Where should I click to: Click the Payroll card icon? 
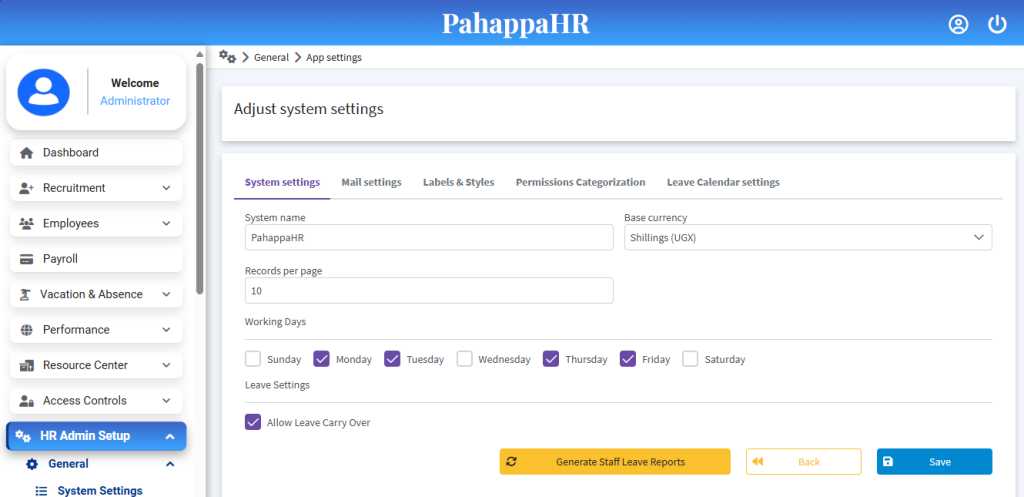pos(27,259)
